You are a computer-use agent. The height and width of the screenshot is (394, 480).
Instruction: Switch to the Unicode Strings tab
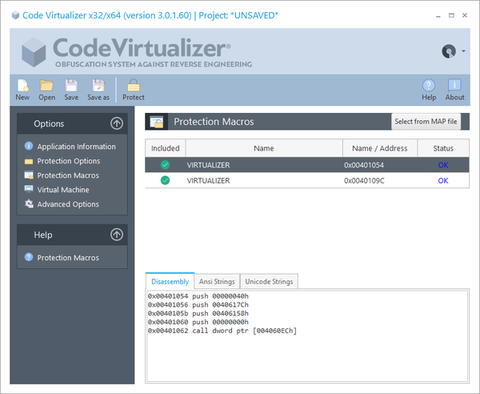click(x=269, y=282)
